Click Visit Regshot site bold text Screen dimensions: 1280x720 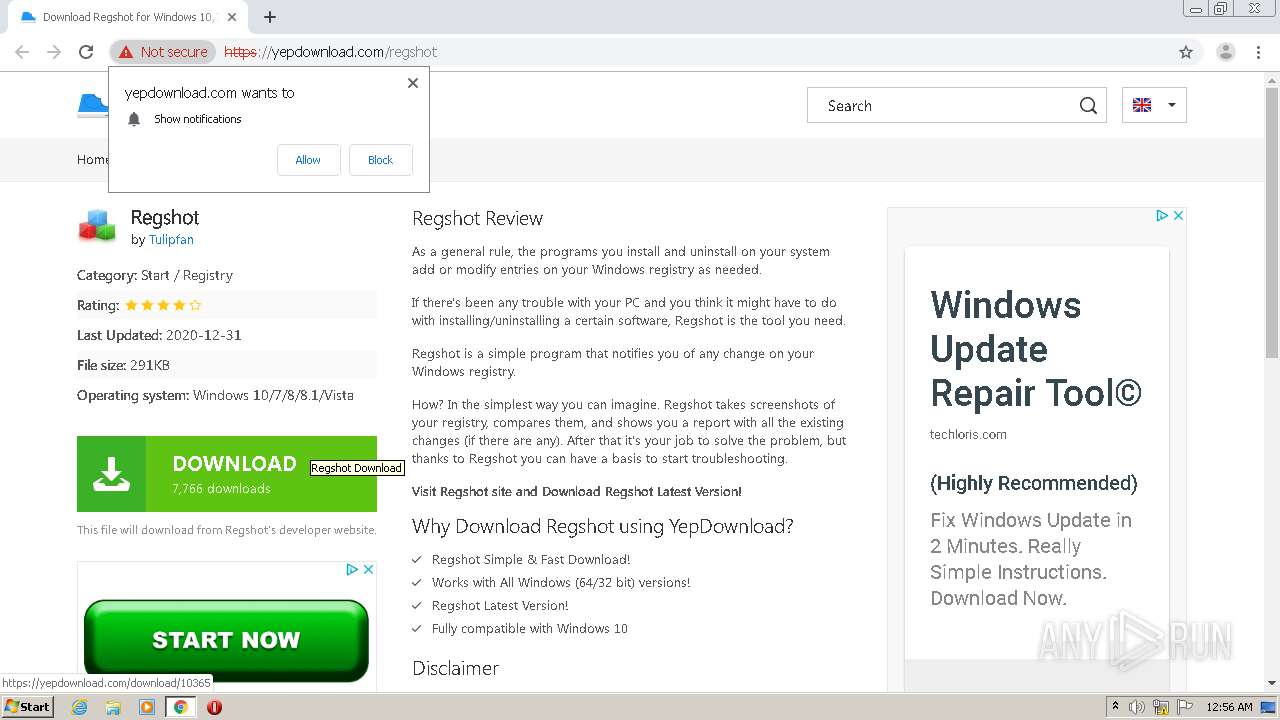pyautogui.click(x=577, y=491)
